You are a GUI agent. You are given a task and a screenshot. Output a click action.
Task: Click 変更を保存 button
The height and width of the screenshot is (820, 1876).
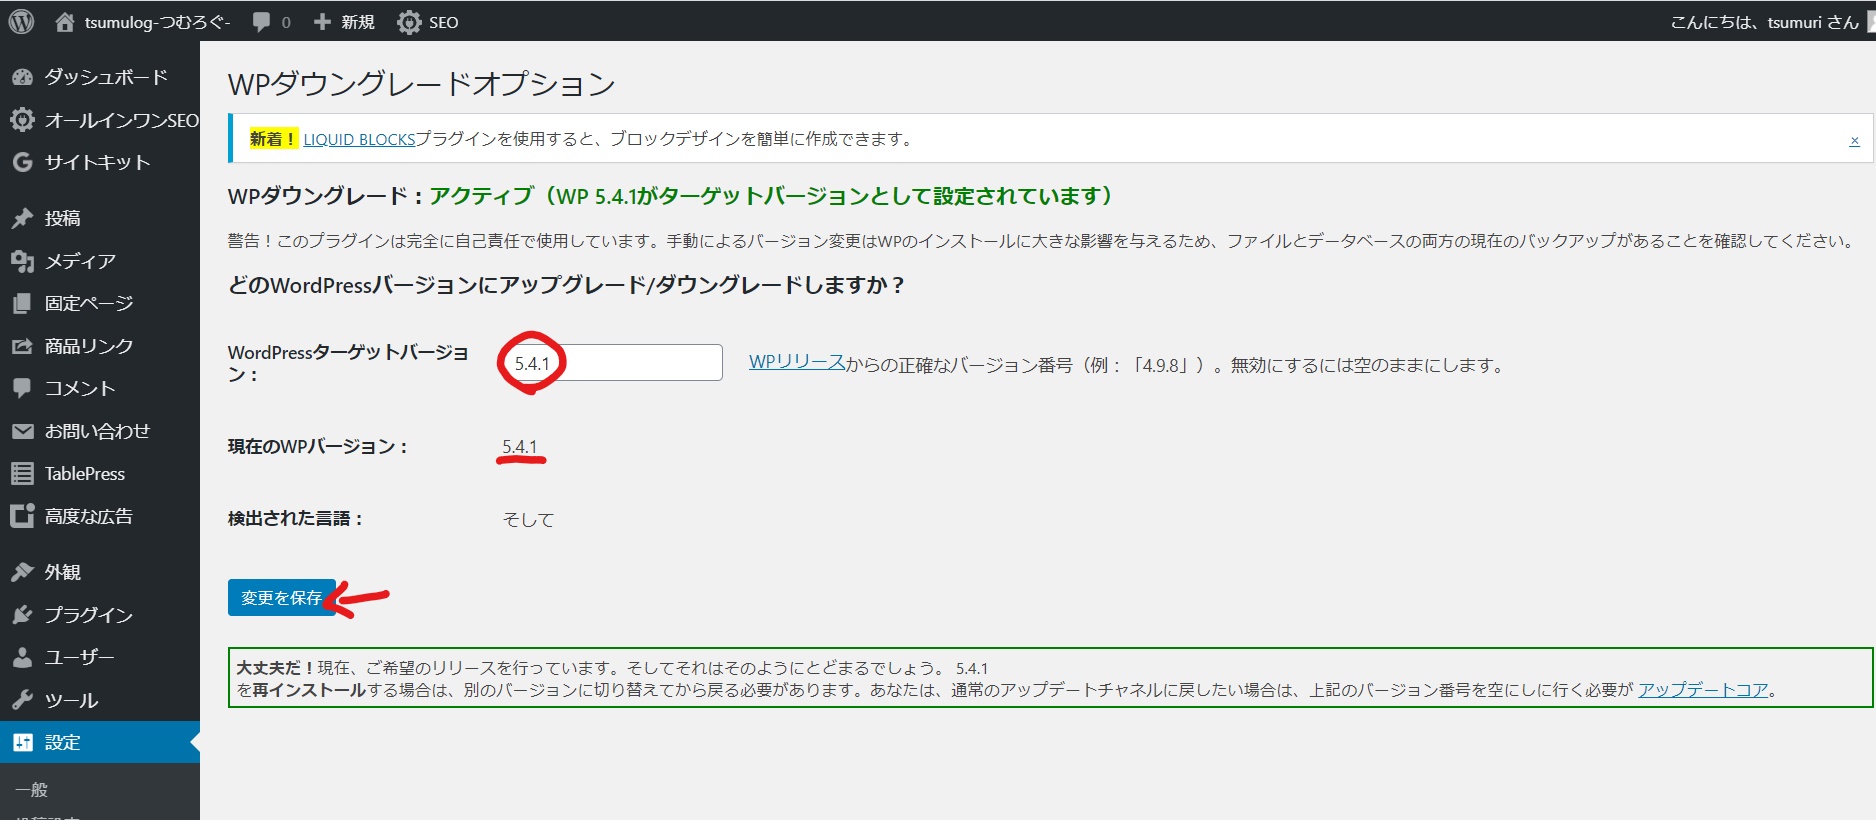point(282,597)
